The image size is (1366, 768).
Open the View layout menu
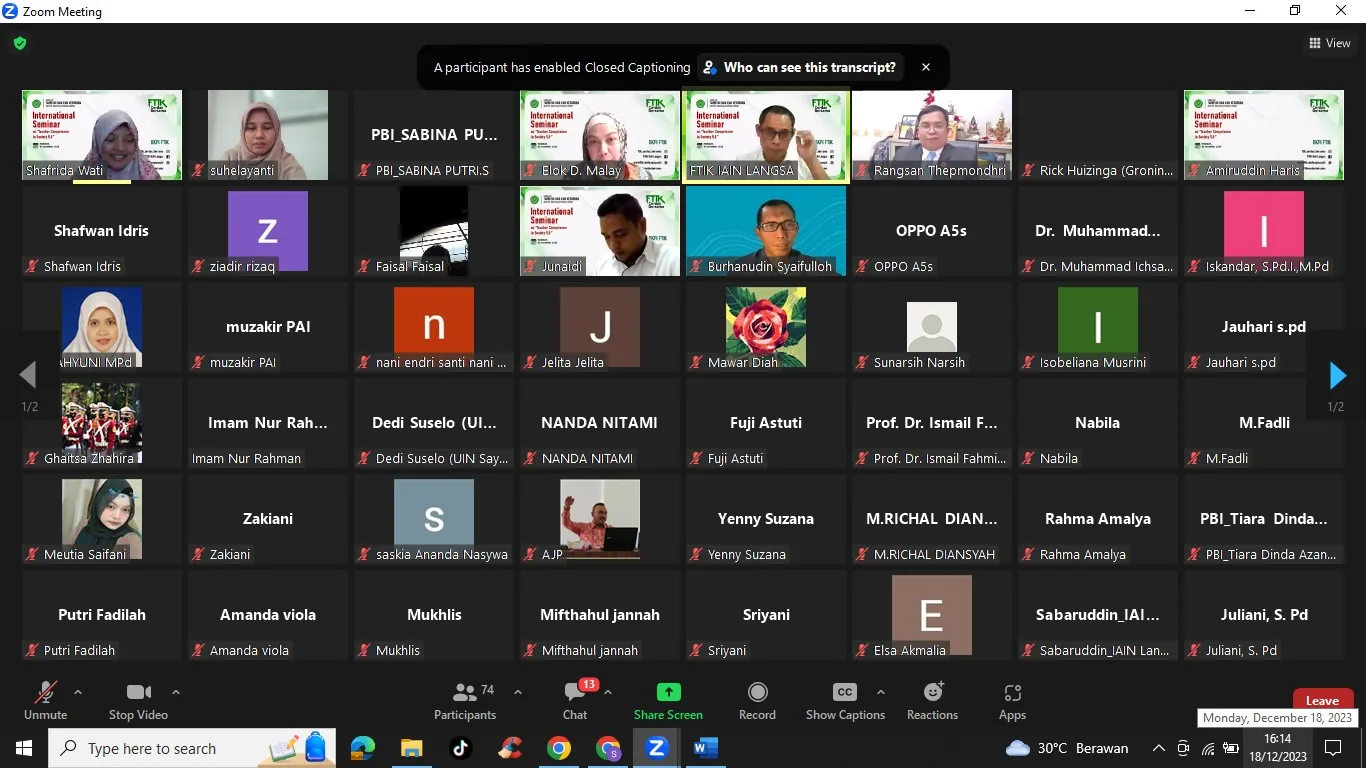tap(1330, 43)
